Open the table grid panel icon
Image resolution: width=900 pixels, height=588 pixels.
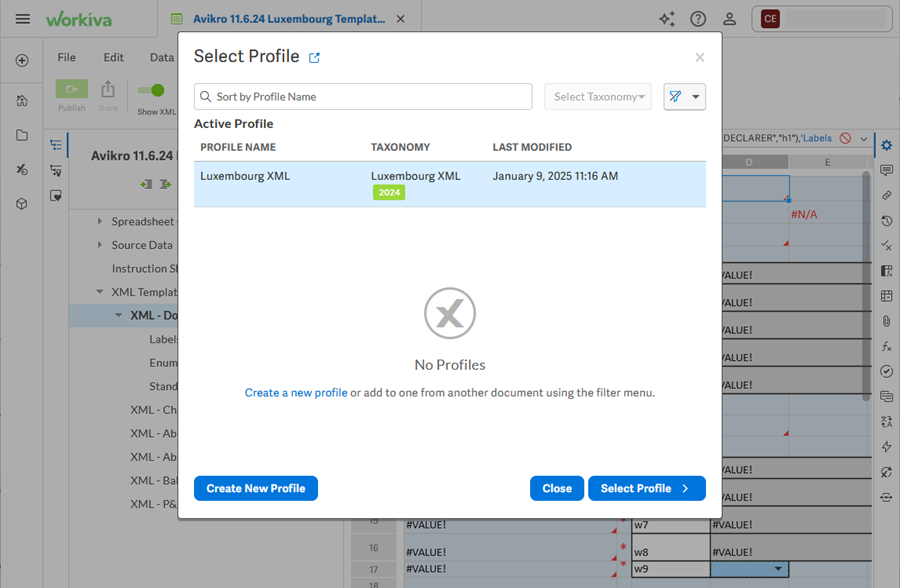[x=887, y=296]
